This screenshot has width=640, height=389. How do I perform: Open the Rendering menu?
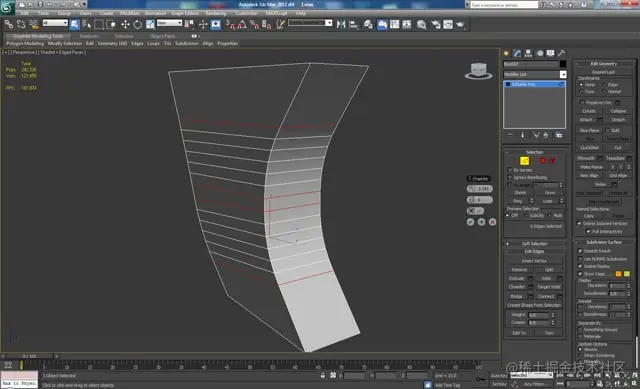(216, 13)
